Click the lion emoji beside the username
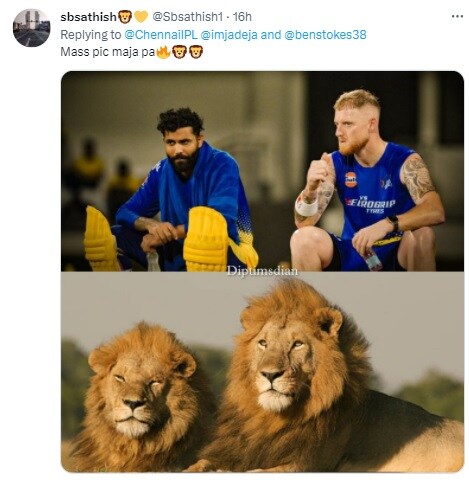 [125, 17]
